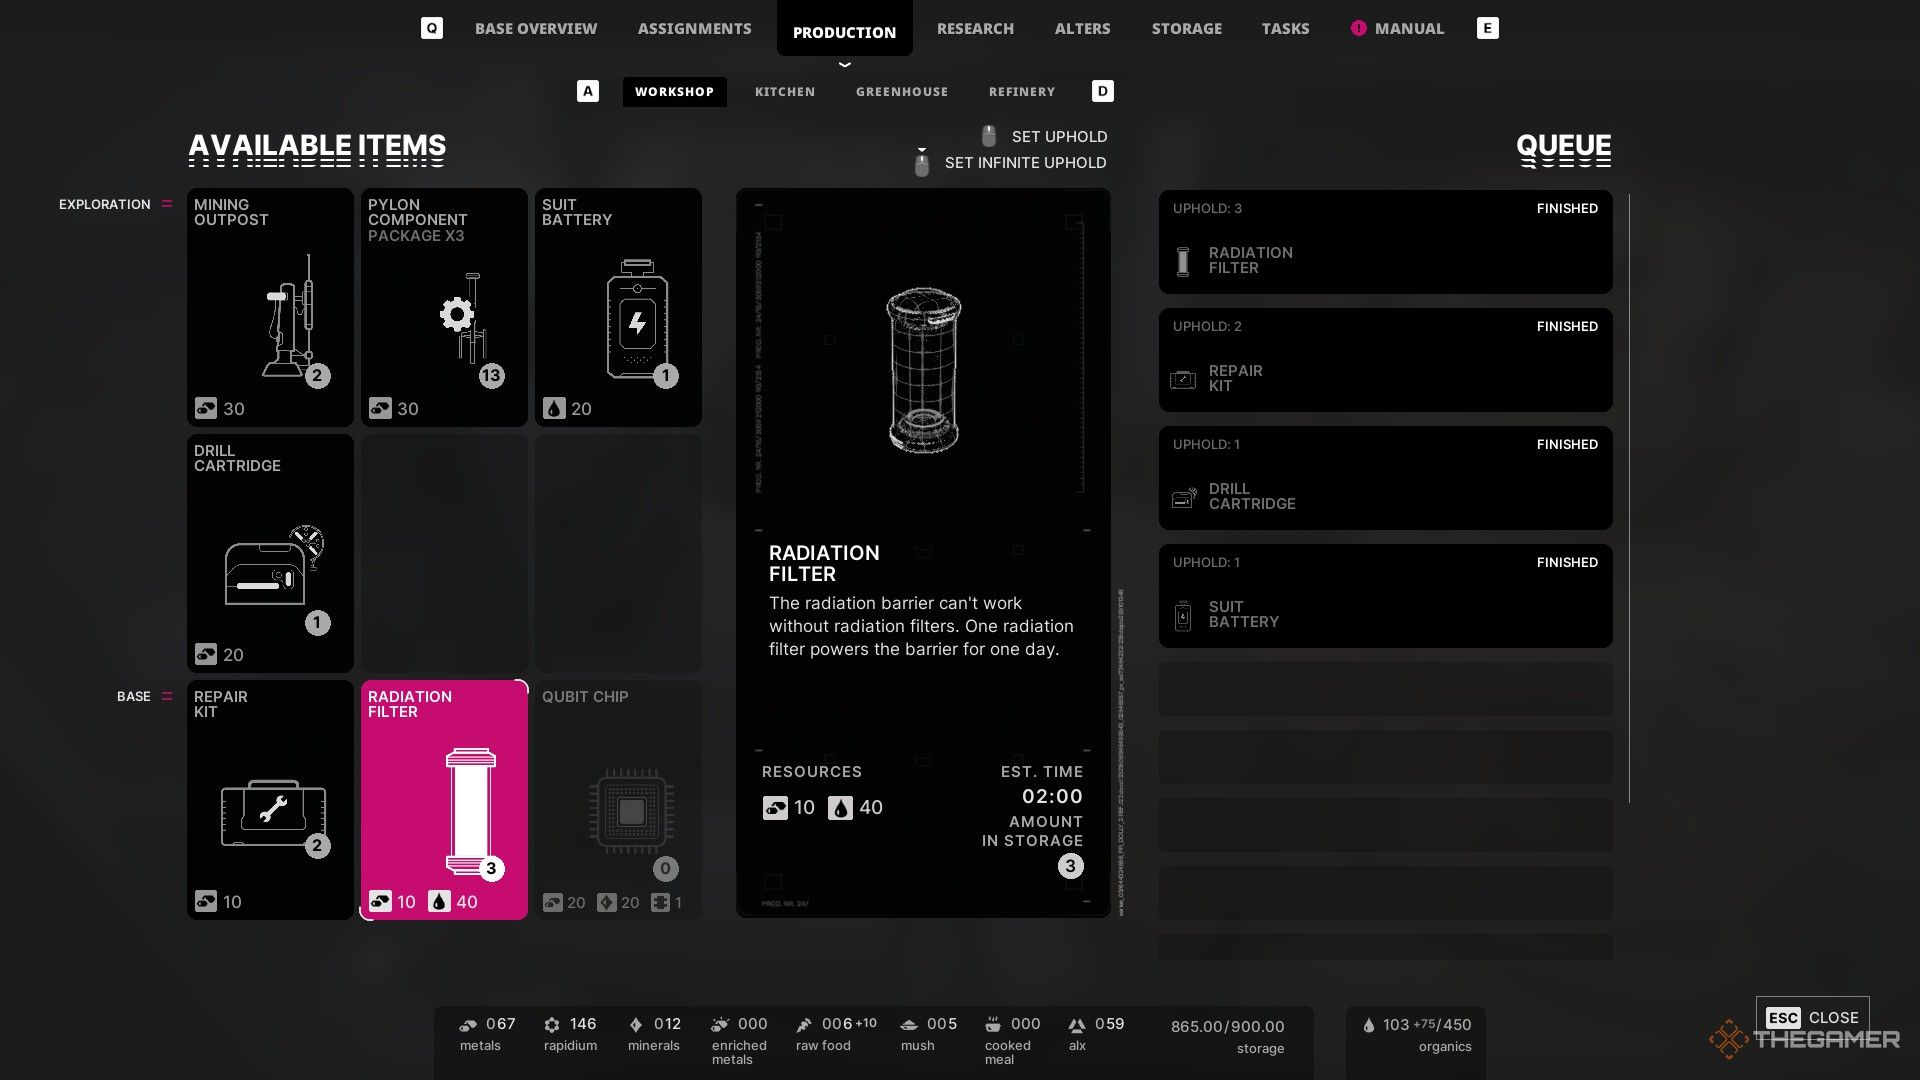Select the Drill Cartridge queue entry
Viewport: 1920px width, 1080px height.
pos(1385,478)
